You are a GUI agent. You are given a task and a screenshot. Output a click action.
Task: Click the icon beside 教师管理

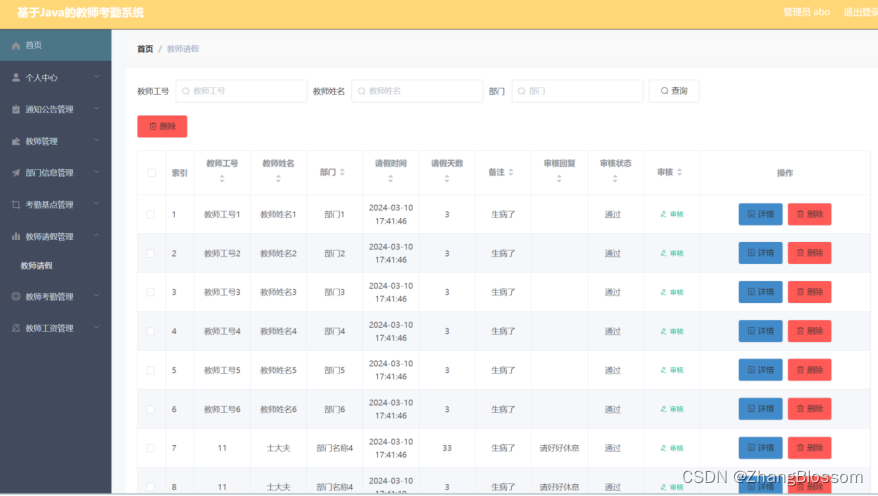pyautogui.click(x=16, y=141)
